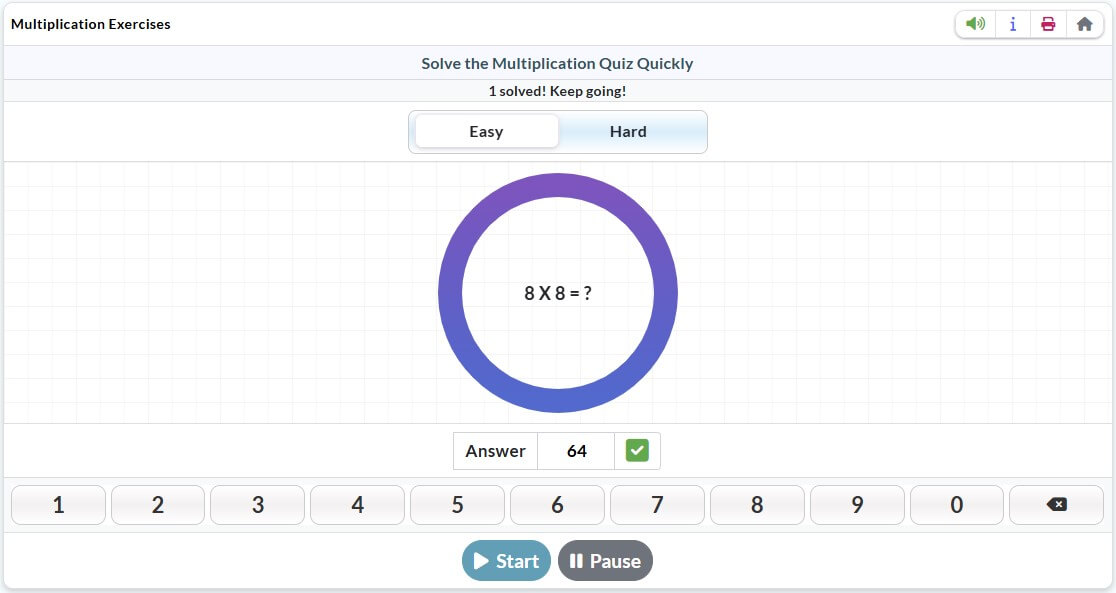Image resolution: width=1116 pixels, height=593 pixels.
Task: Enable Easy difficulty mode
Action: [x=487, y=131]
